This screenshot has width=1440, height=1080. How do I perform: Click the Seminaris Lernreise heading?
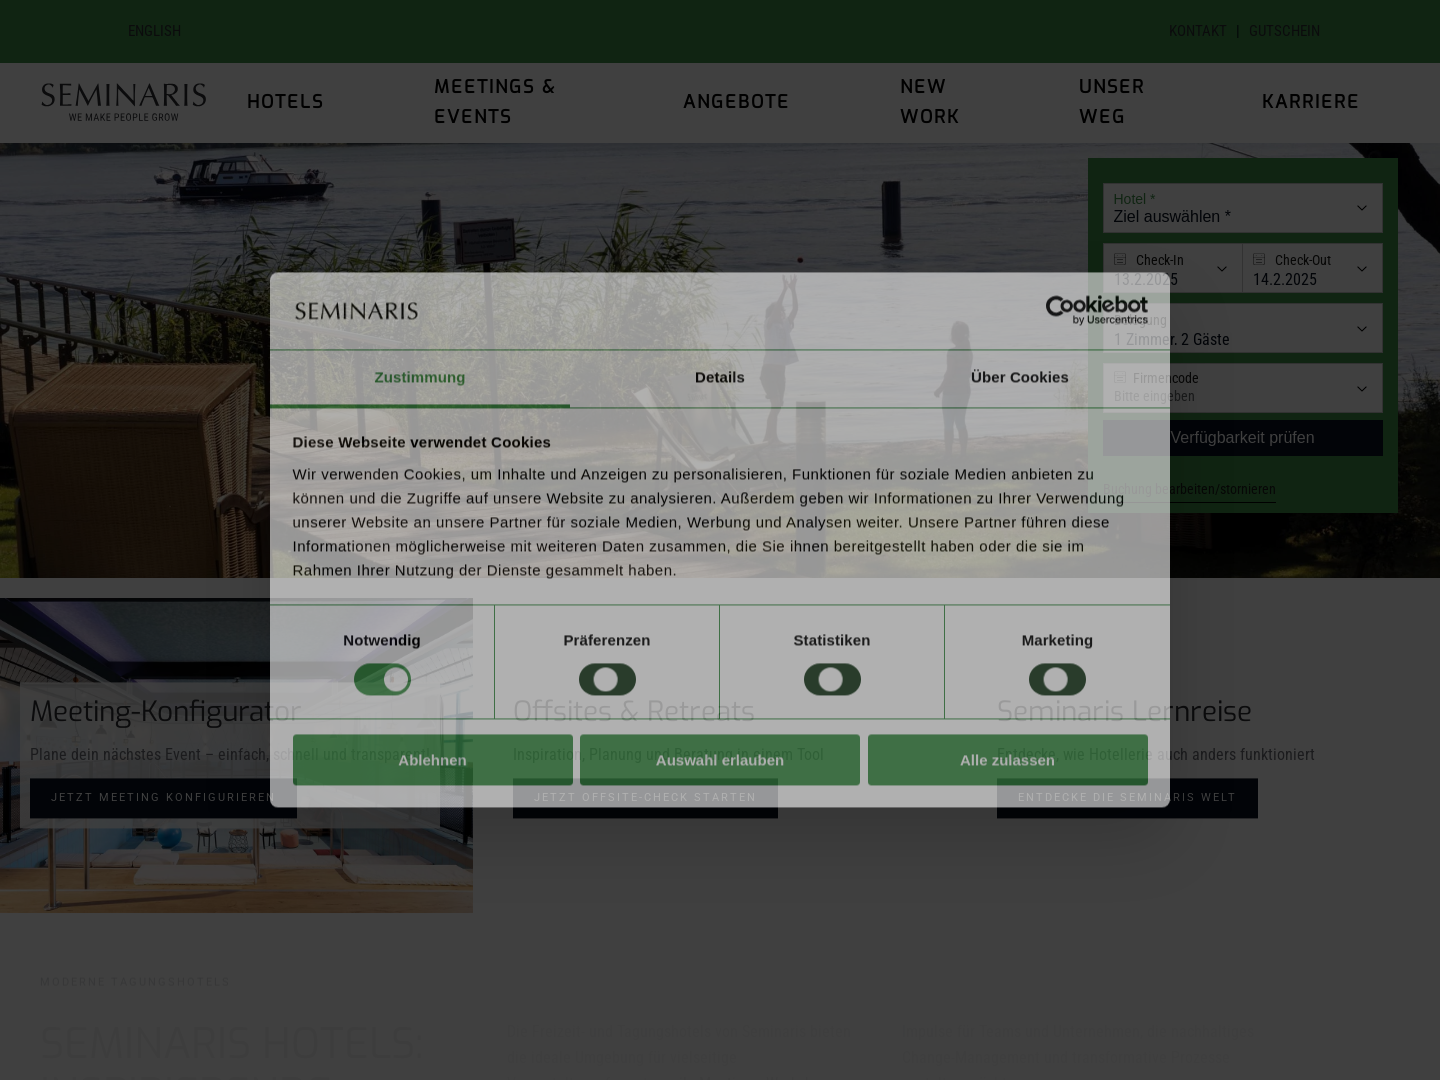tap(1124, 711)
